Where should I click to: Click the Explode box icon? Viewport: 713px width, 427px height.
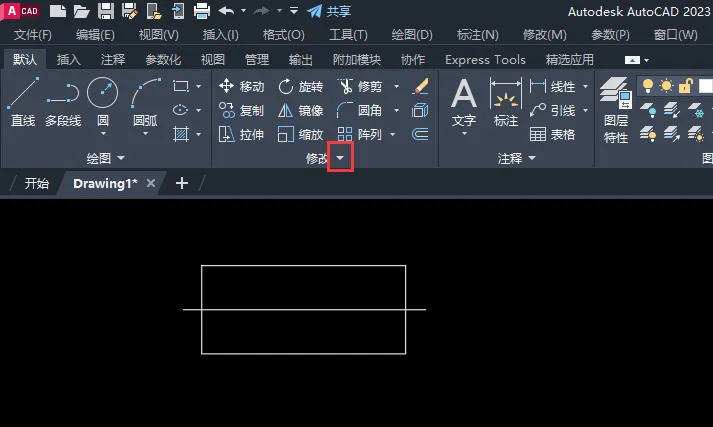[x=420, y=110]
